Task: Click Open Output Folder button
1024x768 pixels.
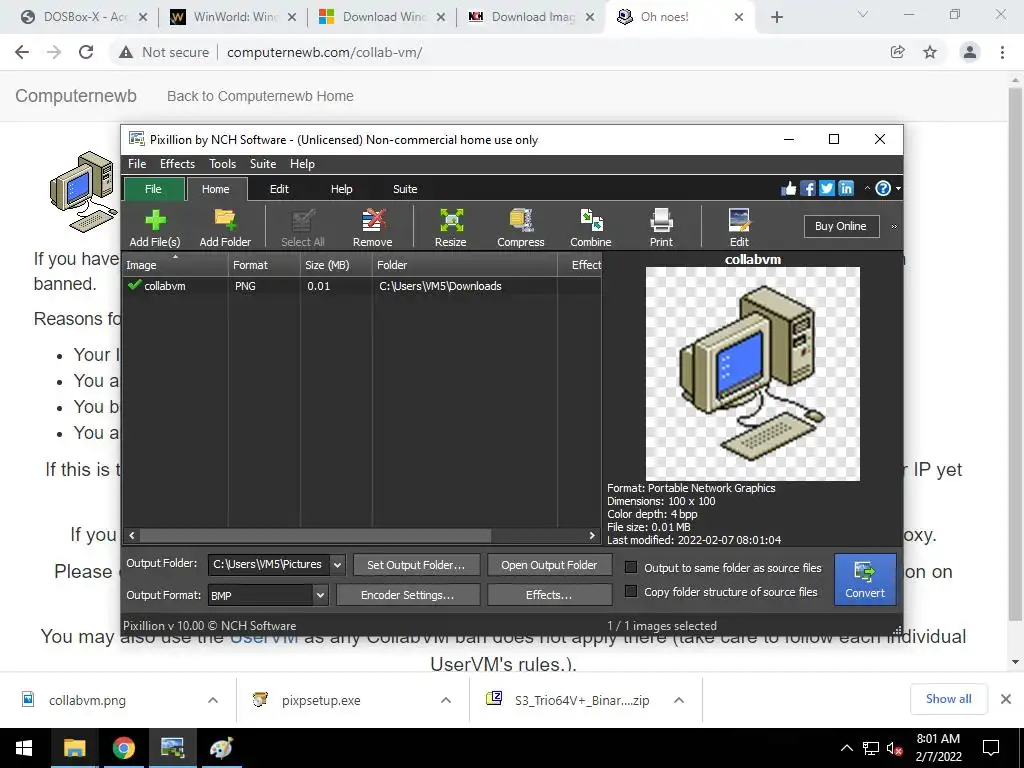Action: [549, 565]
